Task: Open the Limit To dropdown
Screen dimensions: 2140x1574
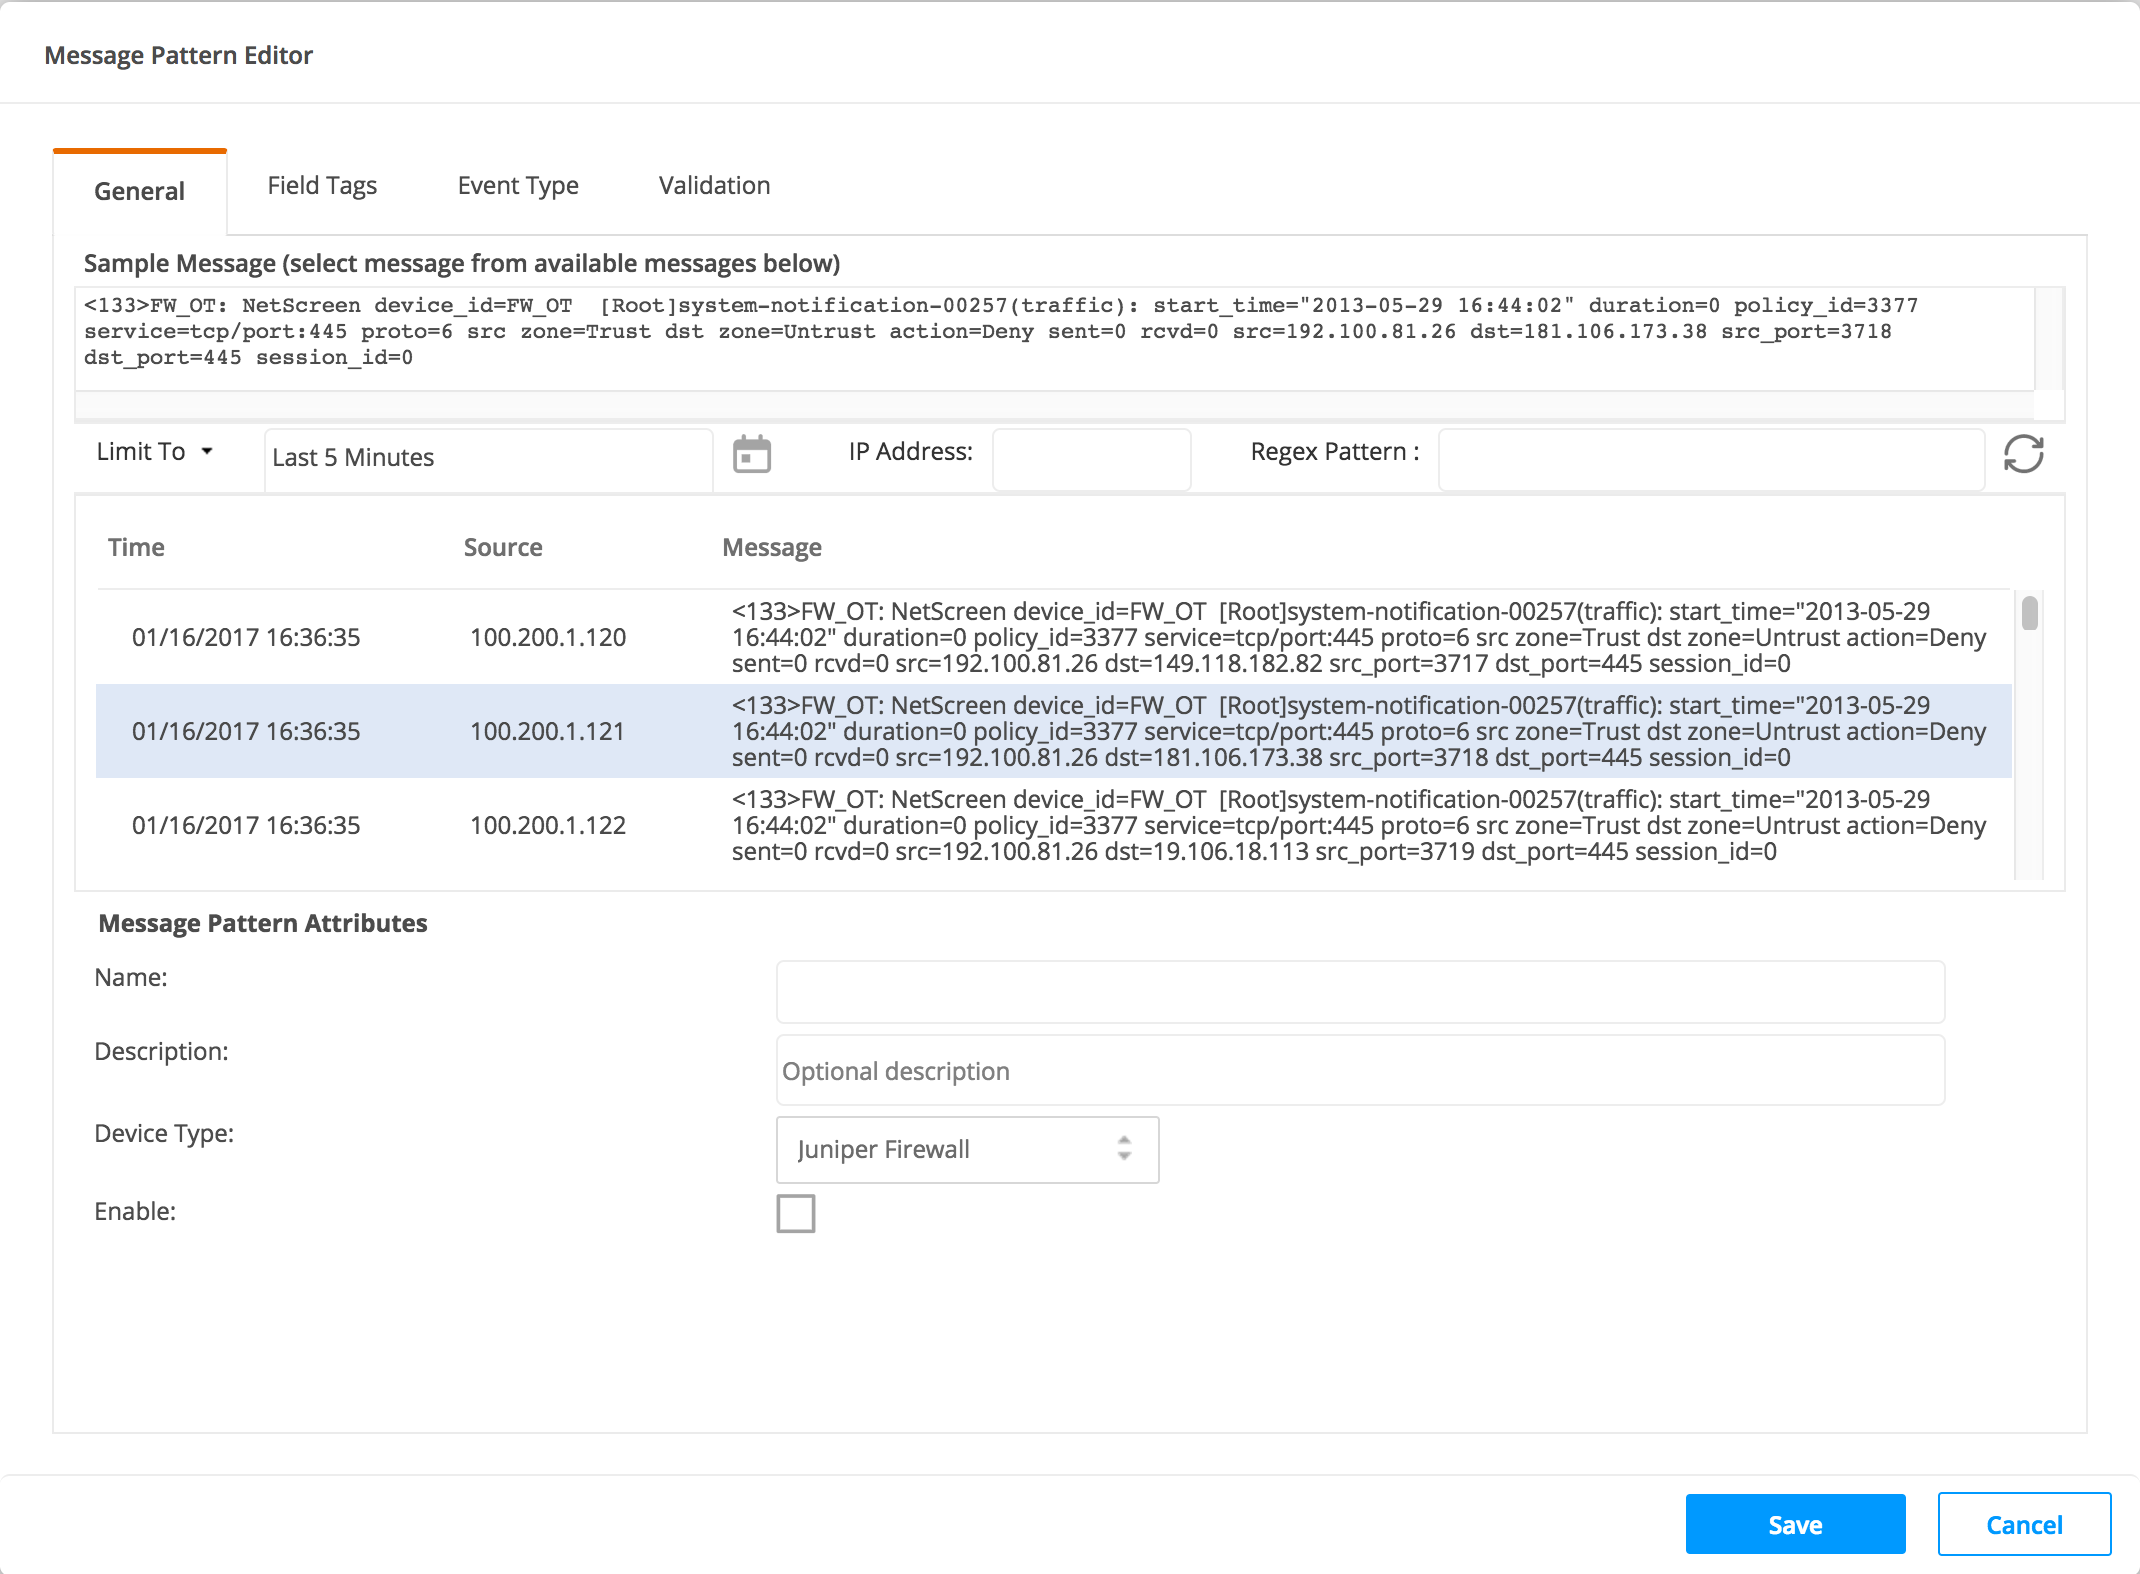Action: point(155,452)
